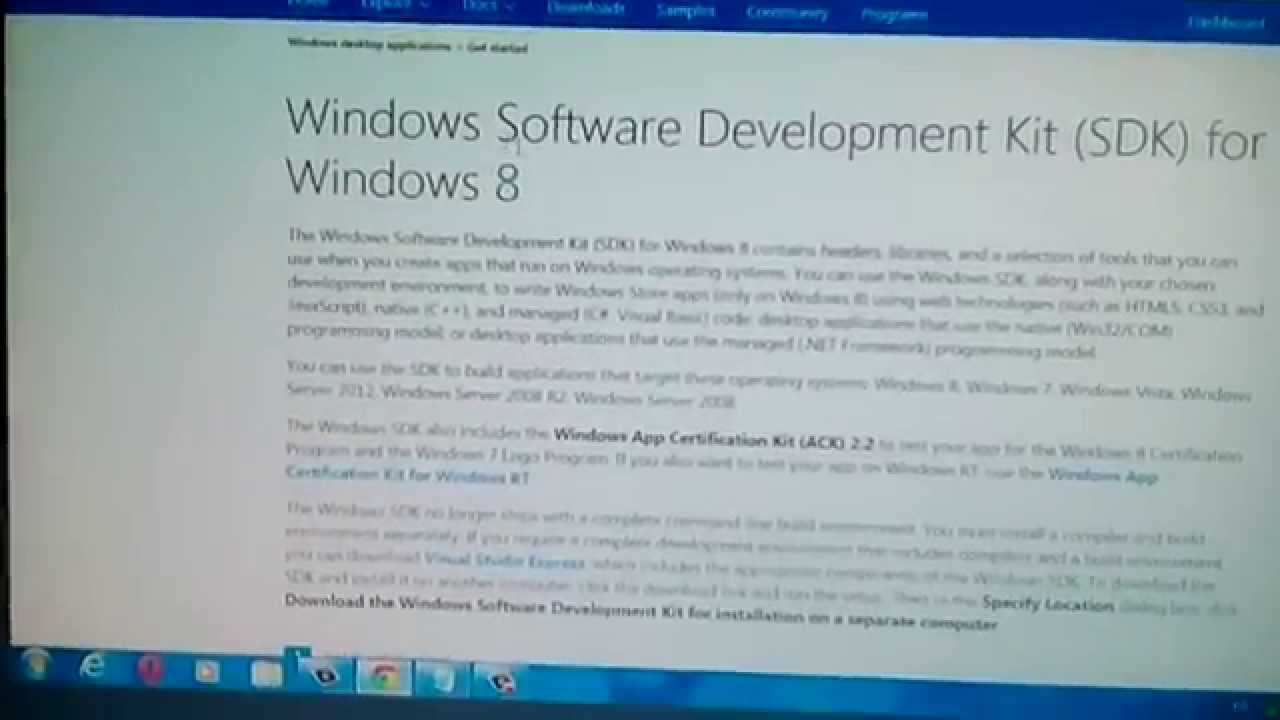Open the Samples nav item

pyautogui.click(x=685, y=10)
